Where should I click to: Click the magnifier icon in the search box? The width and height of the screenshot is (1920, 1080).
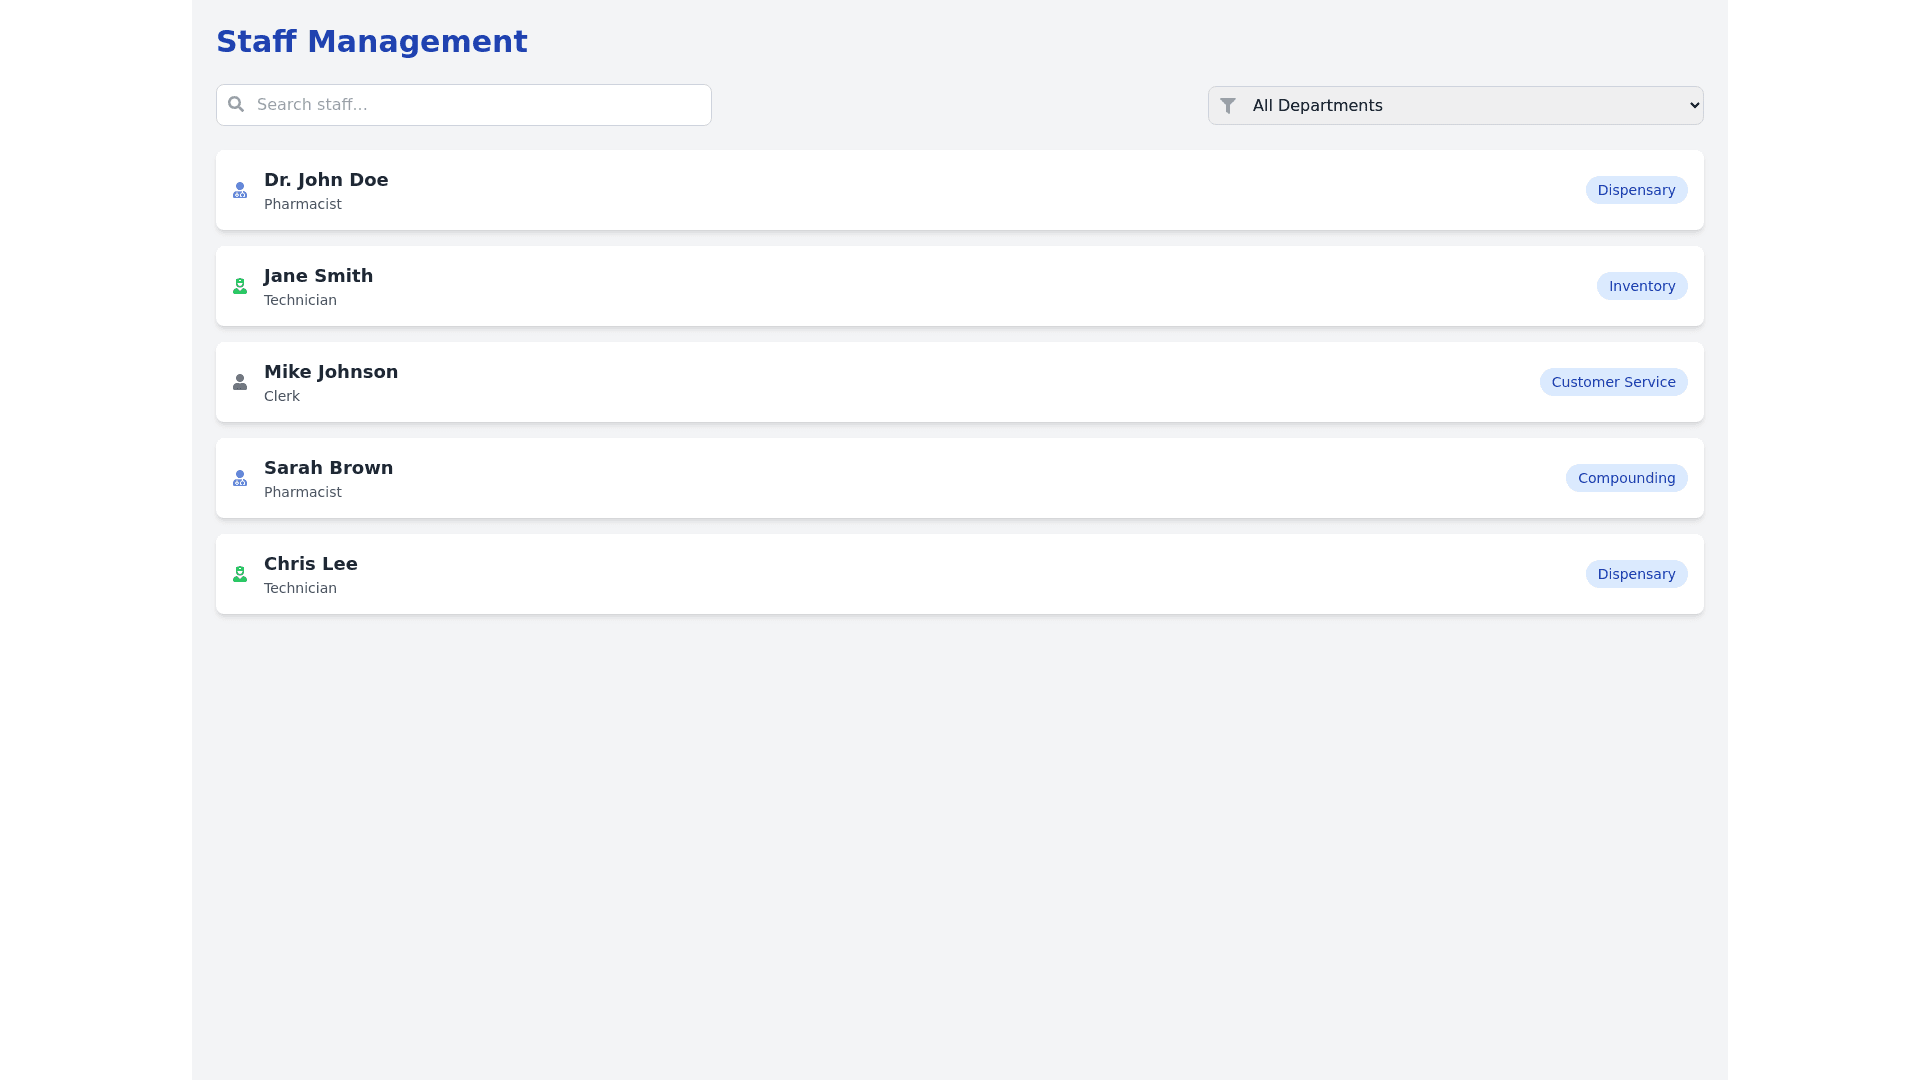[x=236, y=104]
